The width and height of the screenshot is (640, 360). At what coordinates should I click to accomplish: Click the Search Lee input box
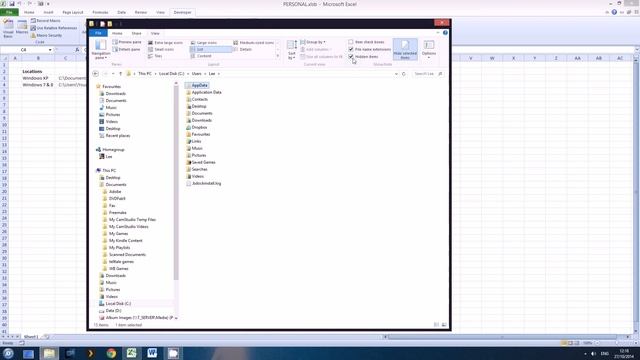pos(427,74)
